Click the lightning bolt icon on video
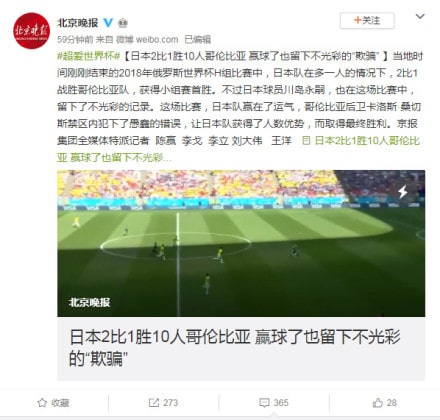Image resolution: width=440 pixels, height=420 pixels. click(x=403, y=191)
